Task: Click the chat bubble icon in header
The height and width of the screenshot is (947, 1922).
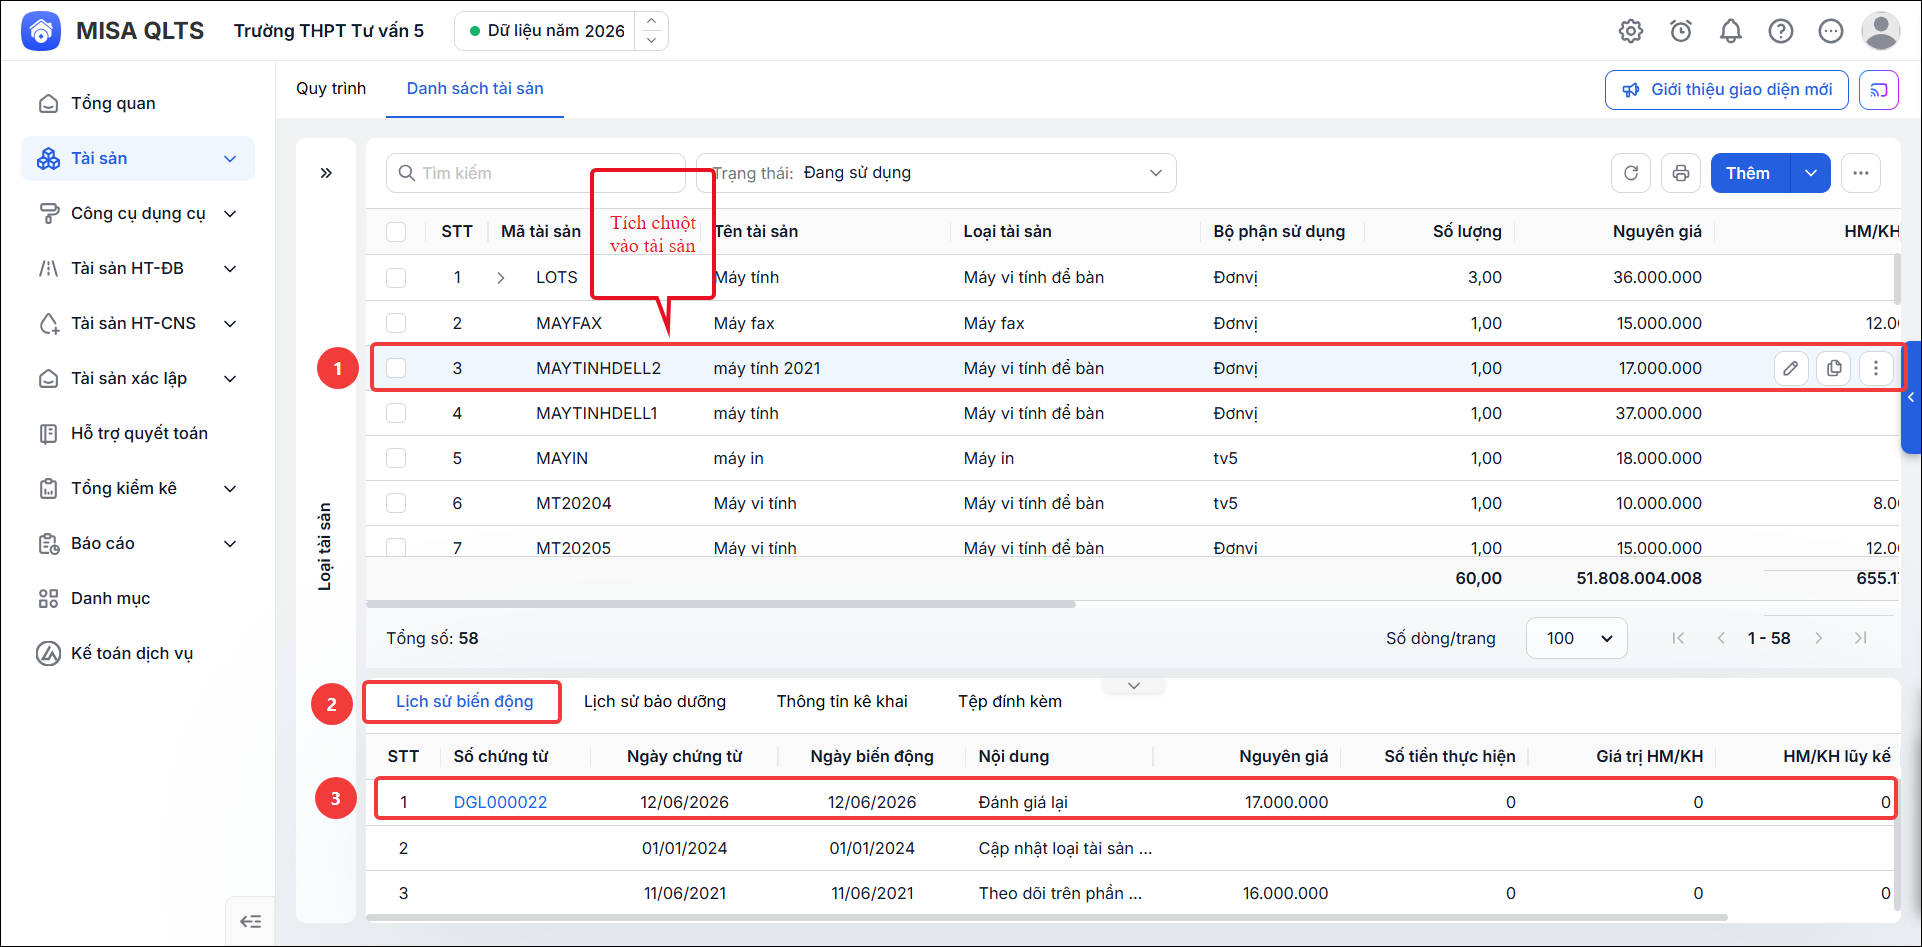Action: pos(1831,31)
